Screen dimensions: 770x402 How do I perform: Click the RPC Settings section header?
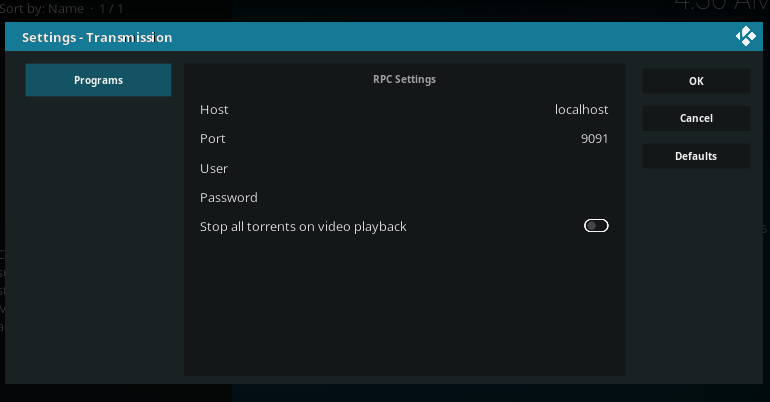click(404, 79)
